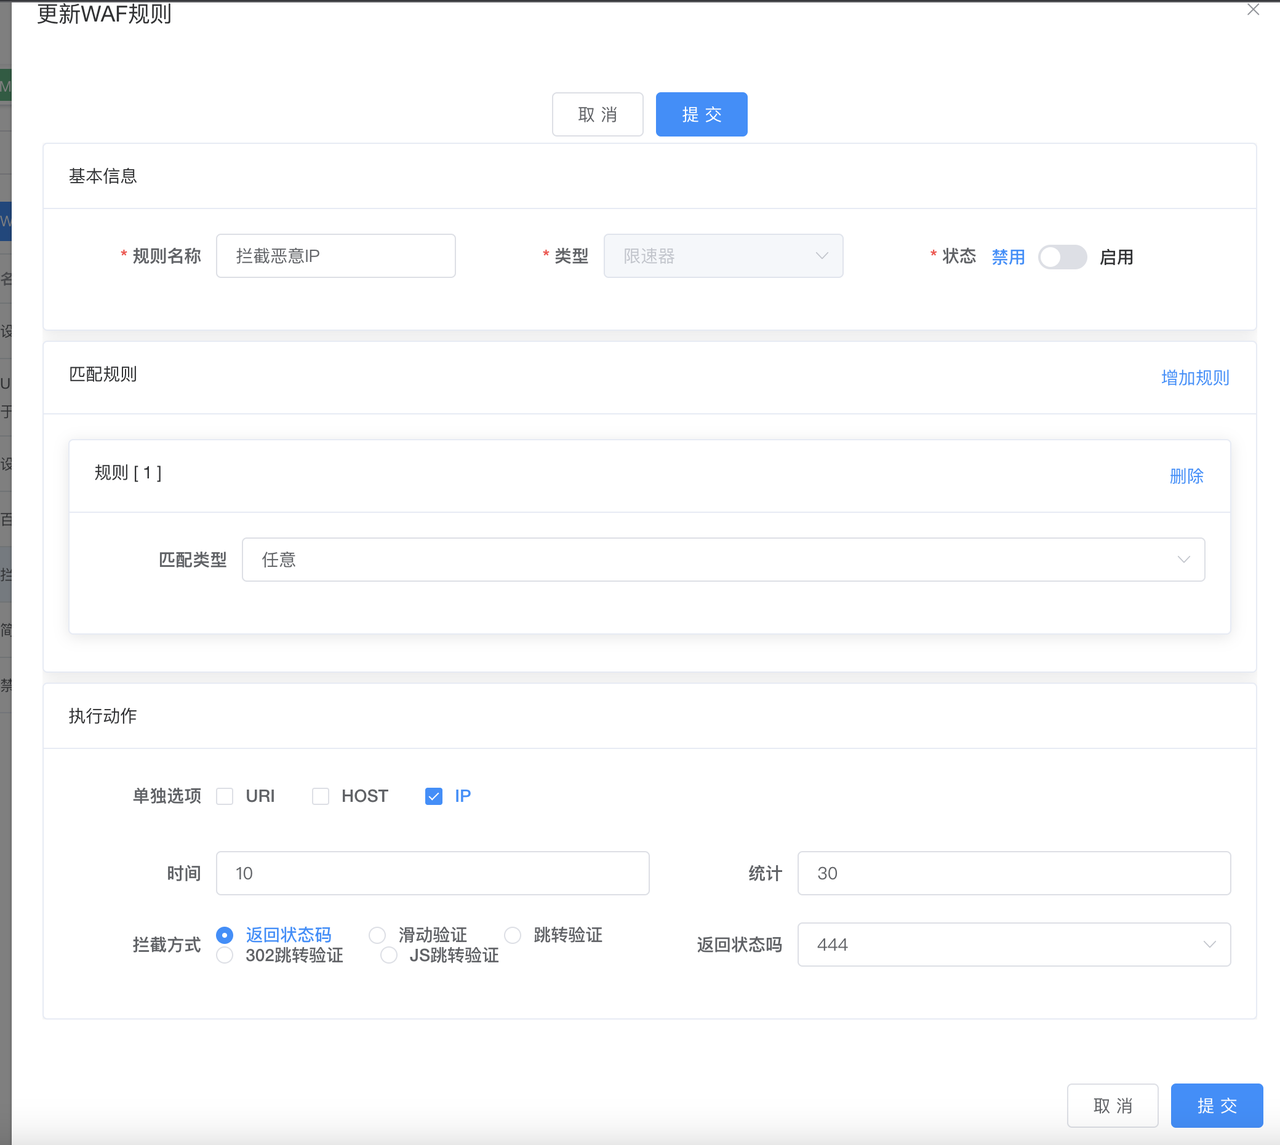Screen dimensions: 1280x1145
Task: Uncheck the IP checkbox
Action: point(434,796)
